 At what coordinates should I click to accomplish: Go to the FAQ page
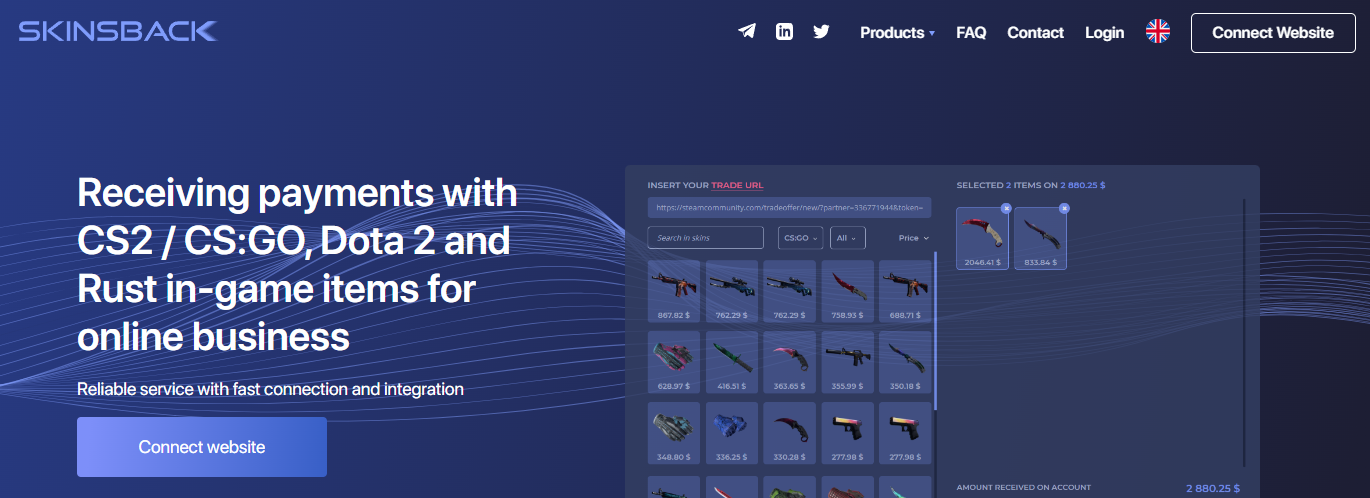coord(971,33)
